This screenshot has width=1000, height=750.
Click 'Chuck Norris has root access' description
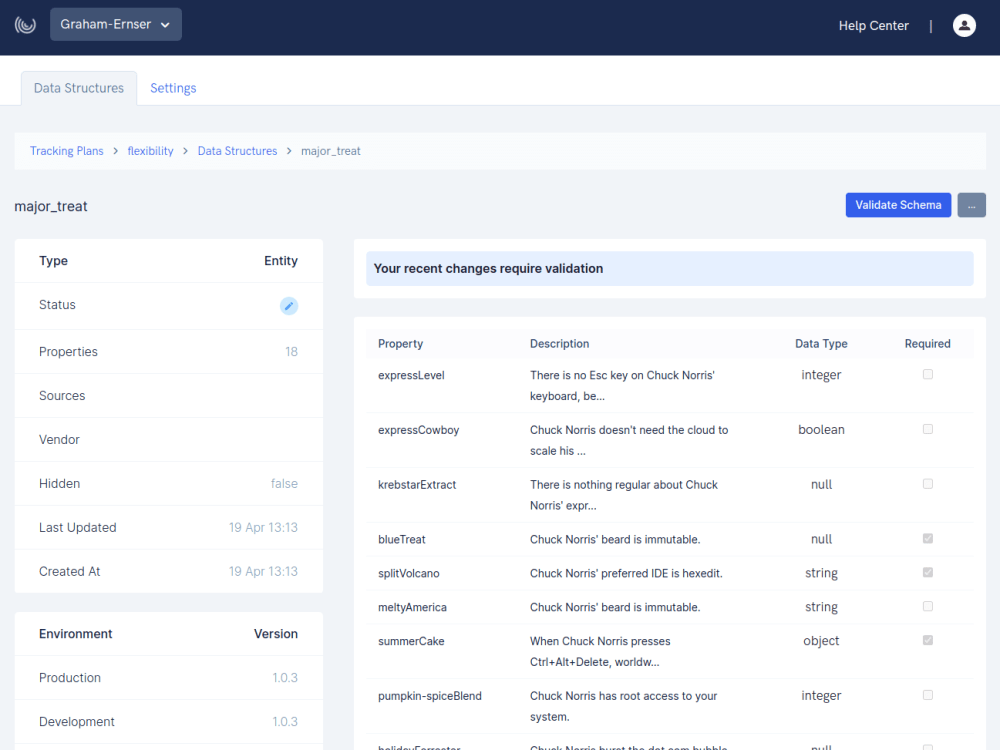tap(624, 707)
